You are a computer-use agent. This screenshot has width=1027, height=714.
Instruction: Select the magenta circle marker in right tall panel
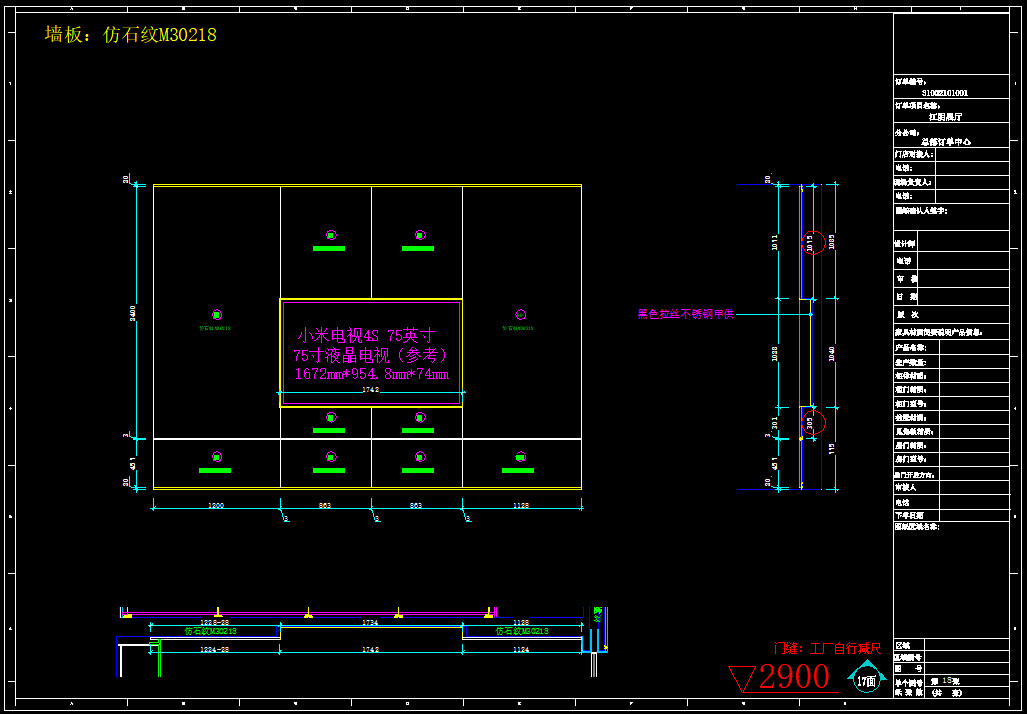pos(520,314)
